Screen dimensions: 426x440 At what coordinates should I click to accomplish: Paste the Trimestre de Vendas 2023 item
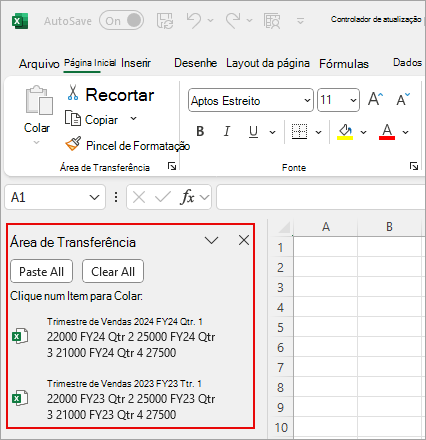point(131,399)
